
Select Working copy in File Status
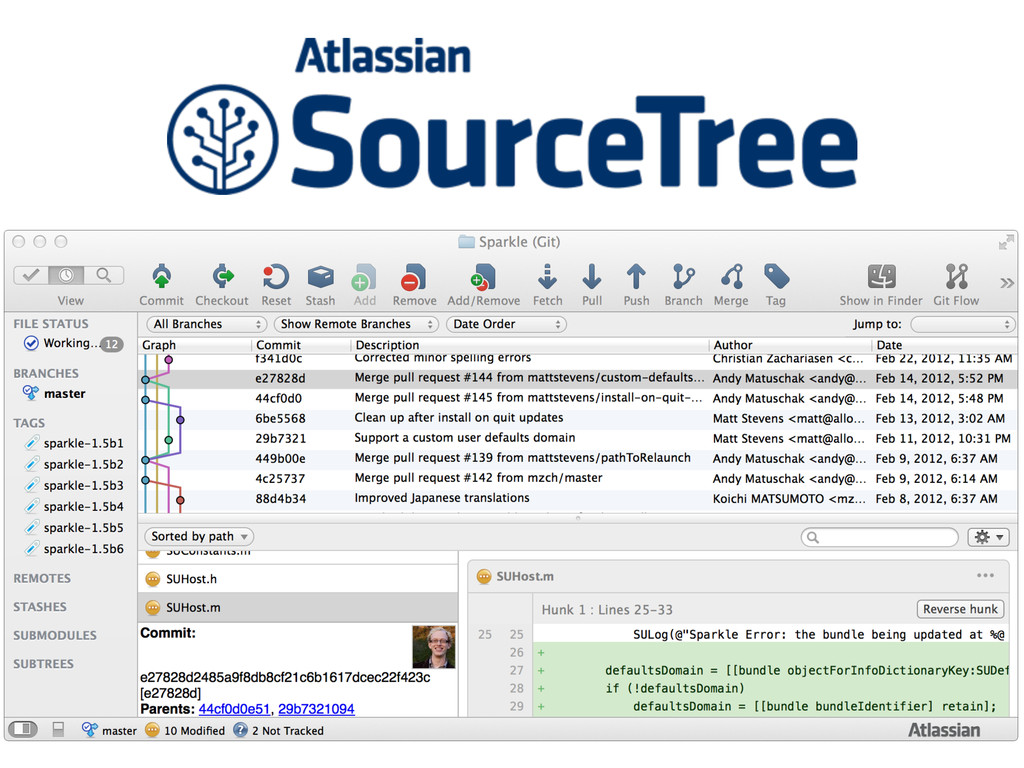pos(72,343)
